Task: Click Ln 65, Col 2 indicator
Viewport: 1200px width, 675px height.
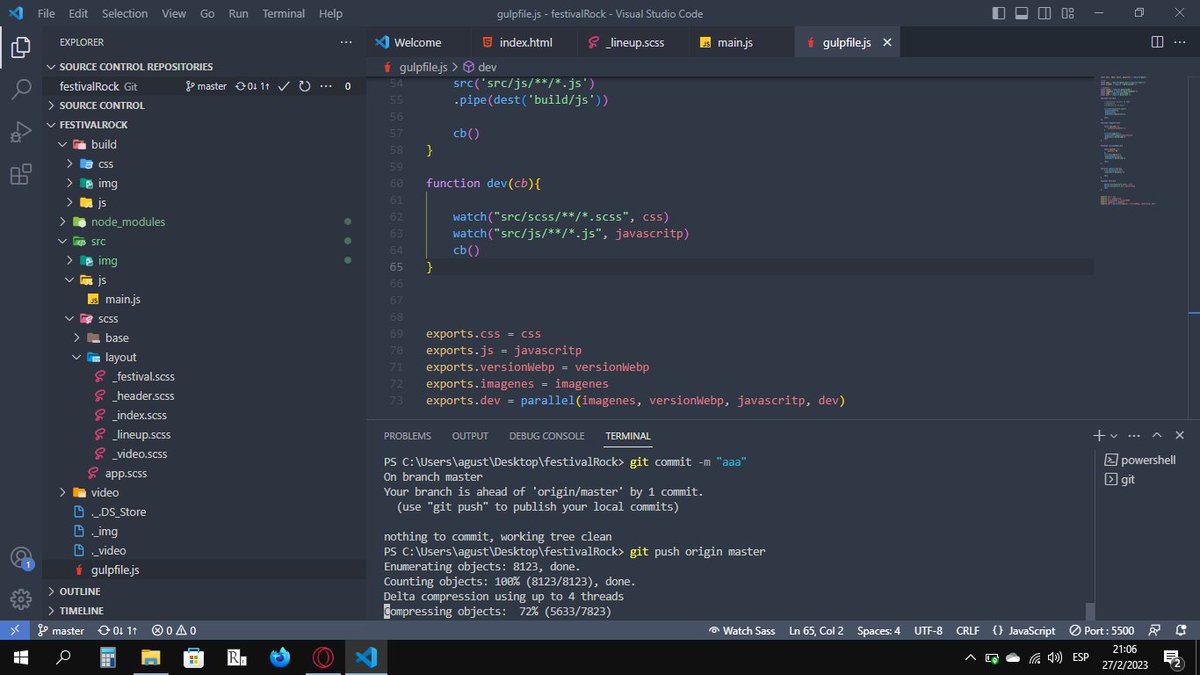Action: click(x=816, y=631)
